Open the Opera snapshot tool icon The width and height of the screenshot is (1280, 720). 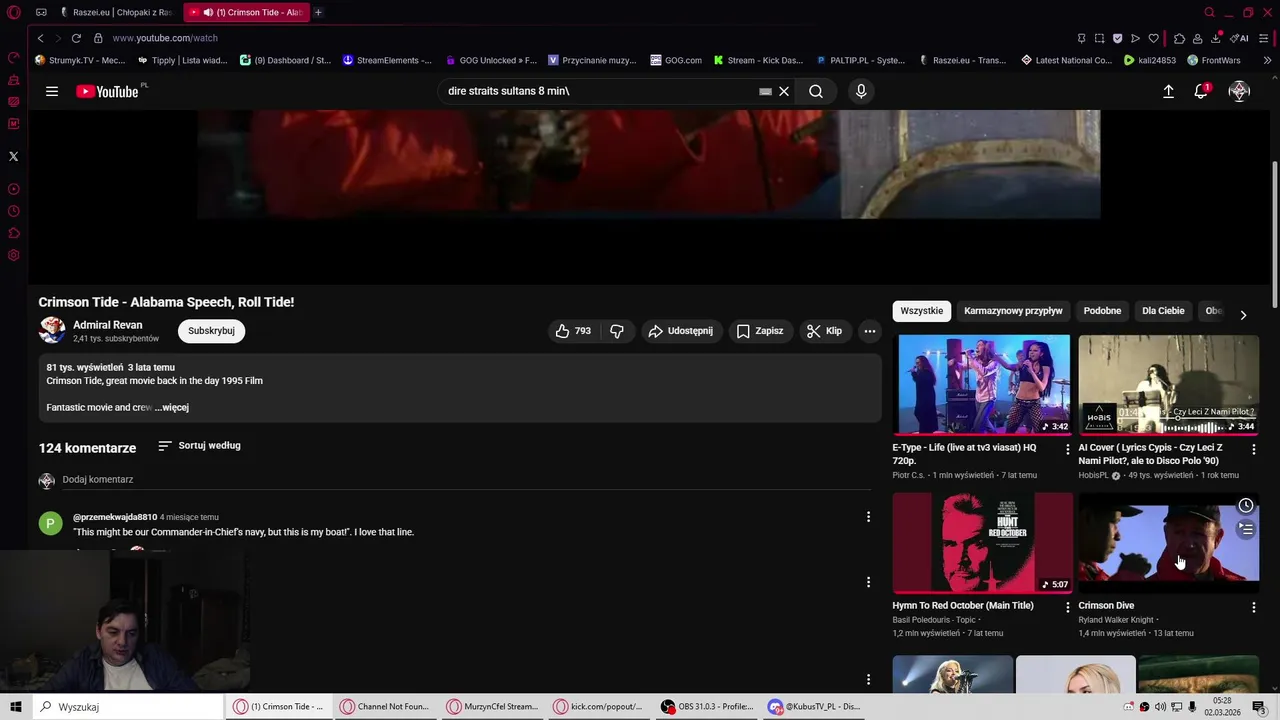click(x=1099, y=38)
